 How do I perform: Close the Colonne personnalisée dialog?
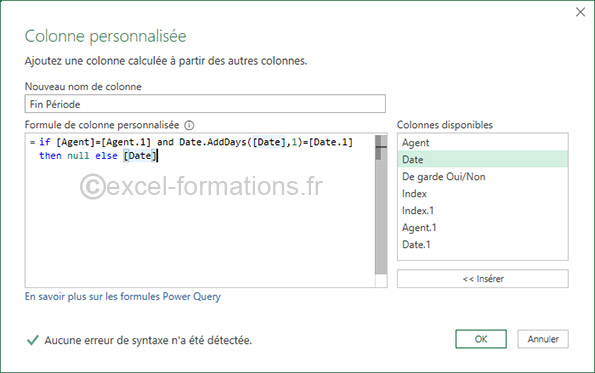coord(580,12)
